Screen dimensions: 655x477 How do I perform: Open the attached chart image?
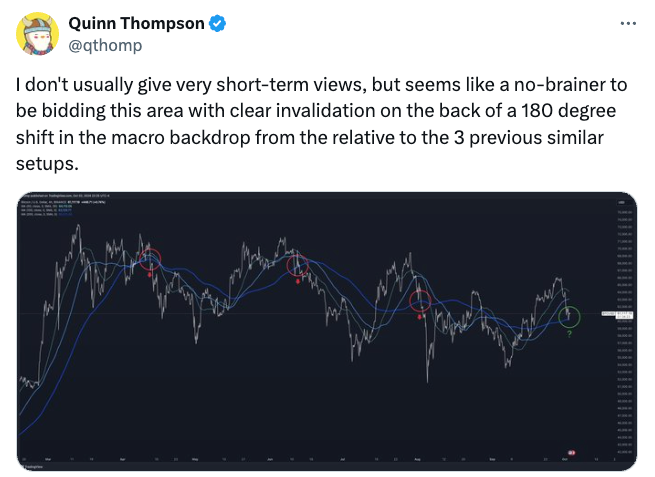[327, 332]
